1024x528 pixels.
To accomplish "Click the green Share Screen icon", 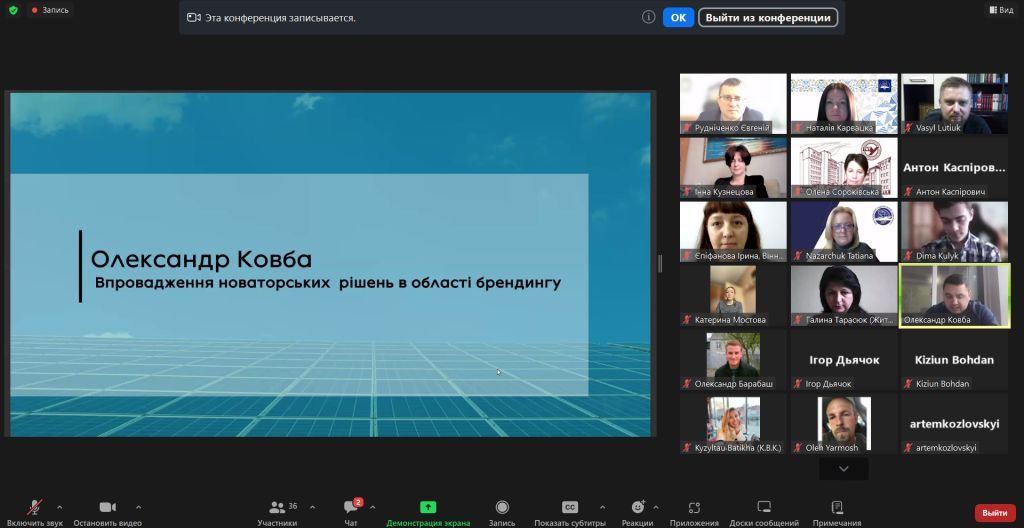I will [428, 507].
